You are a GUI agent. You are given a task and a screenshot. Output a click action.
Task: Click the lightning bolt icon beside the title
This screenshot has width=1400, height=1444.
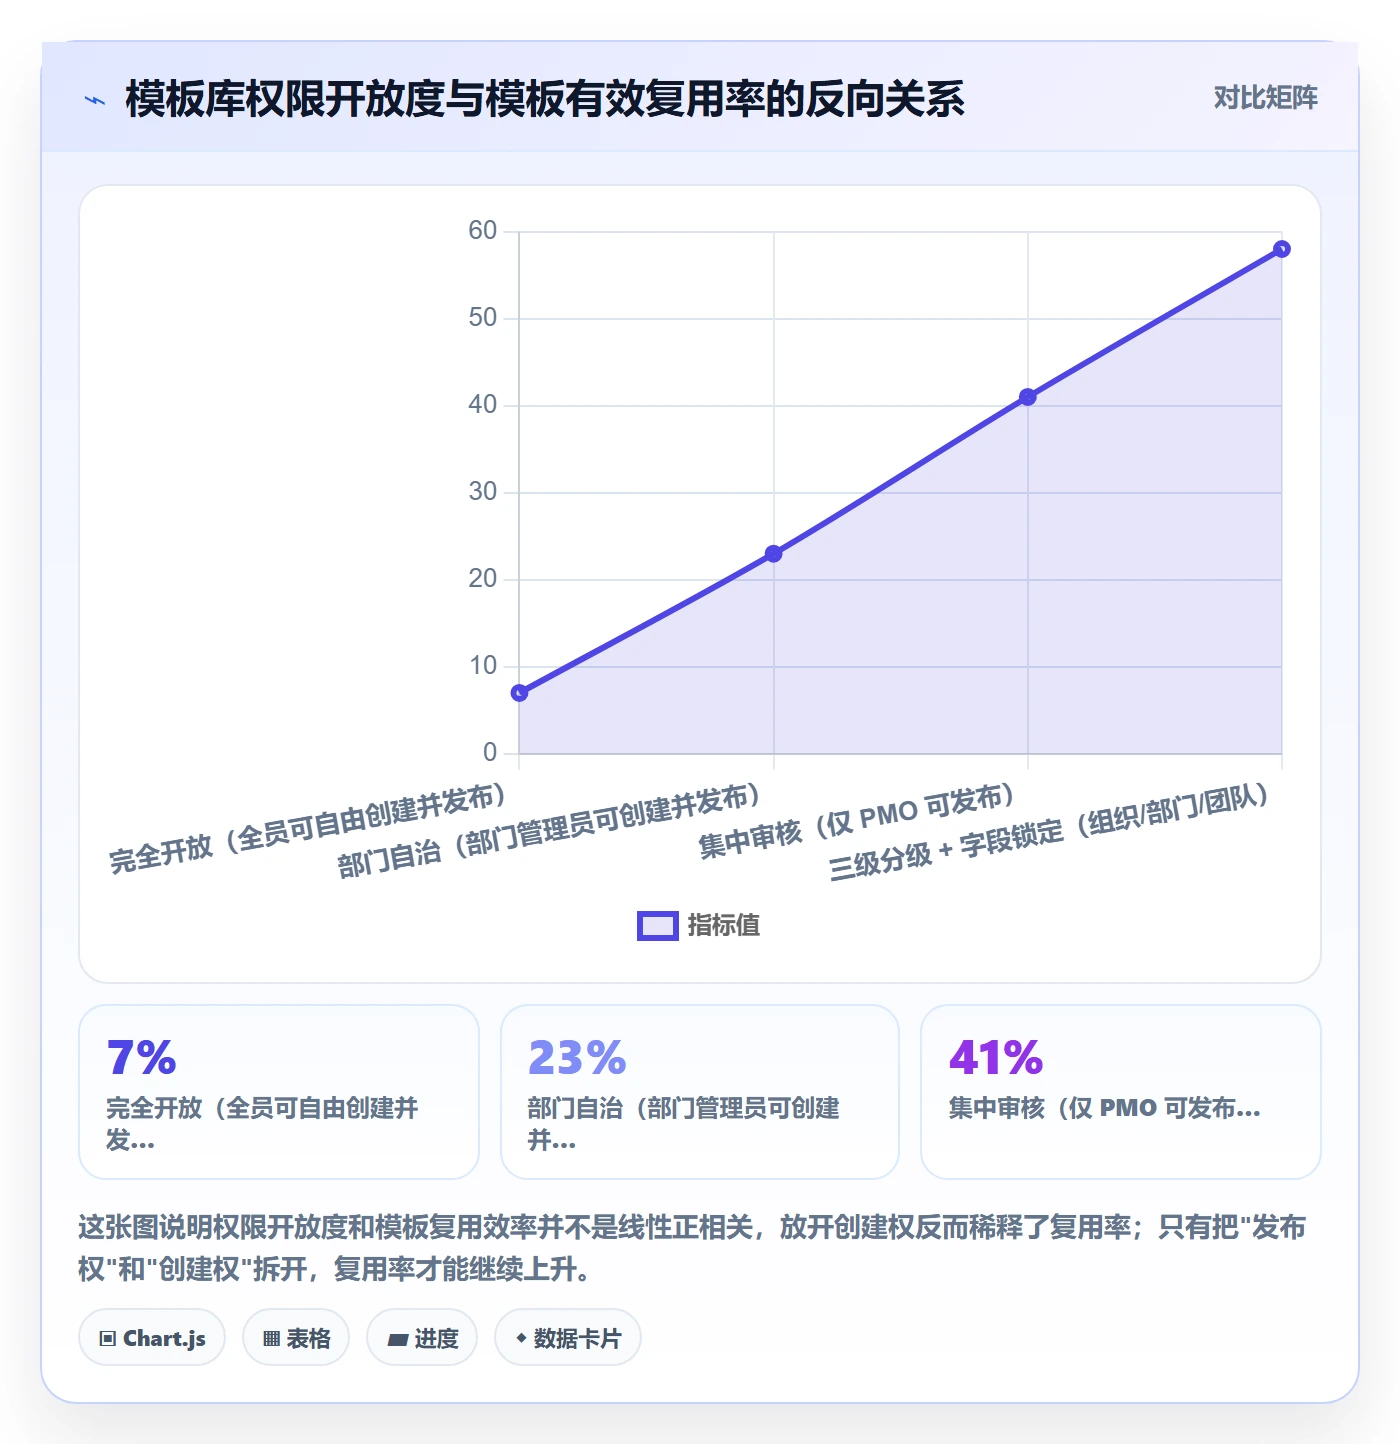(95, 100)
